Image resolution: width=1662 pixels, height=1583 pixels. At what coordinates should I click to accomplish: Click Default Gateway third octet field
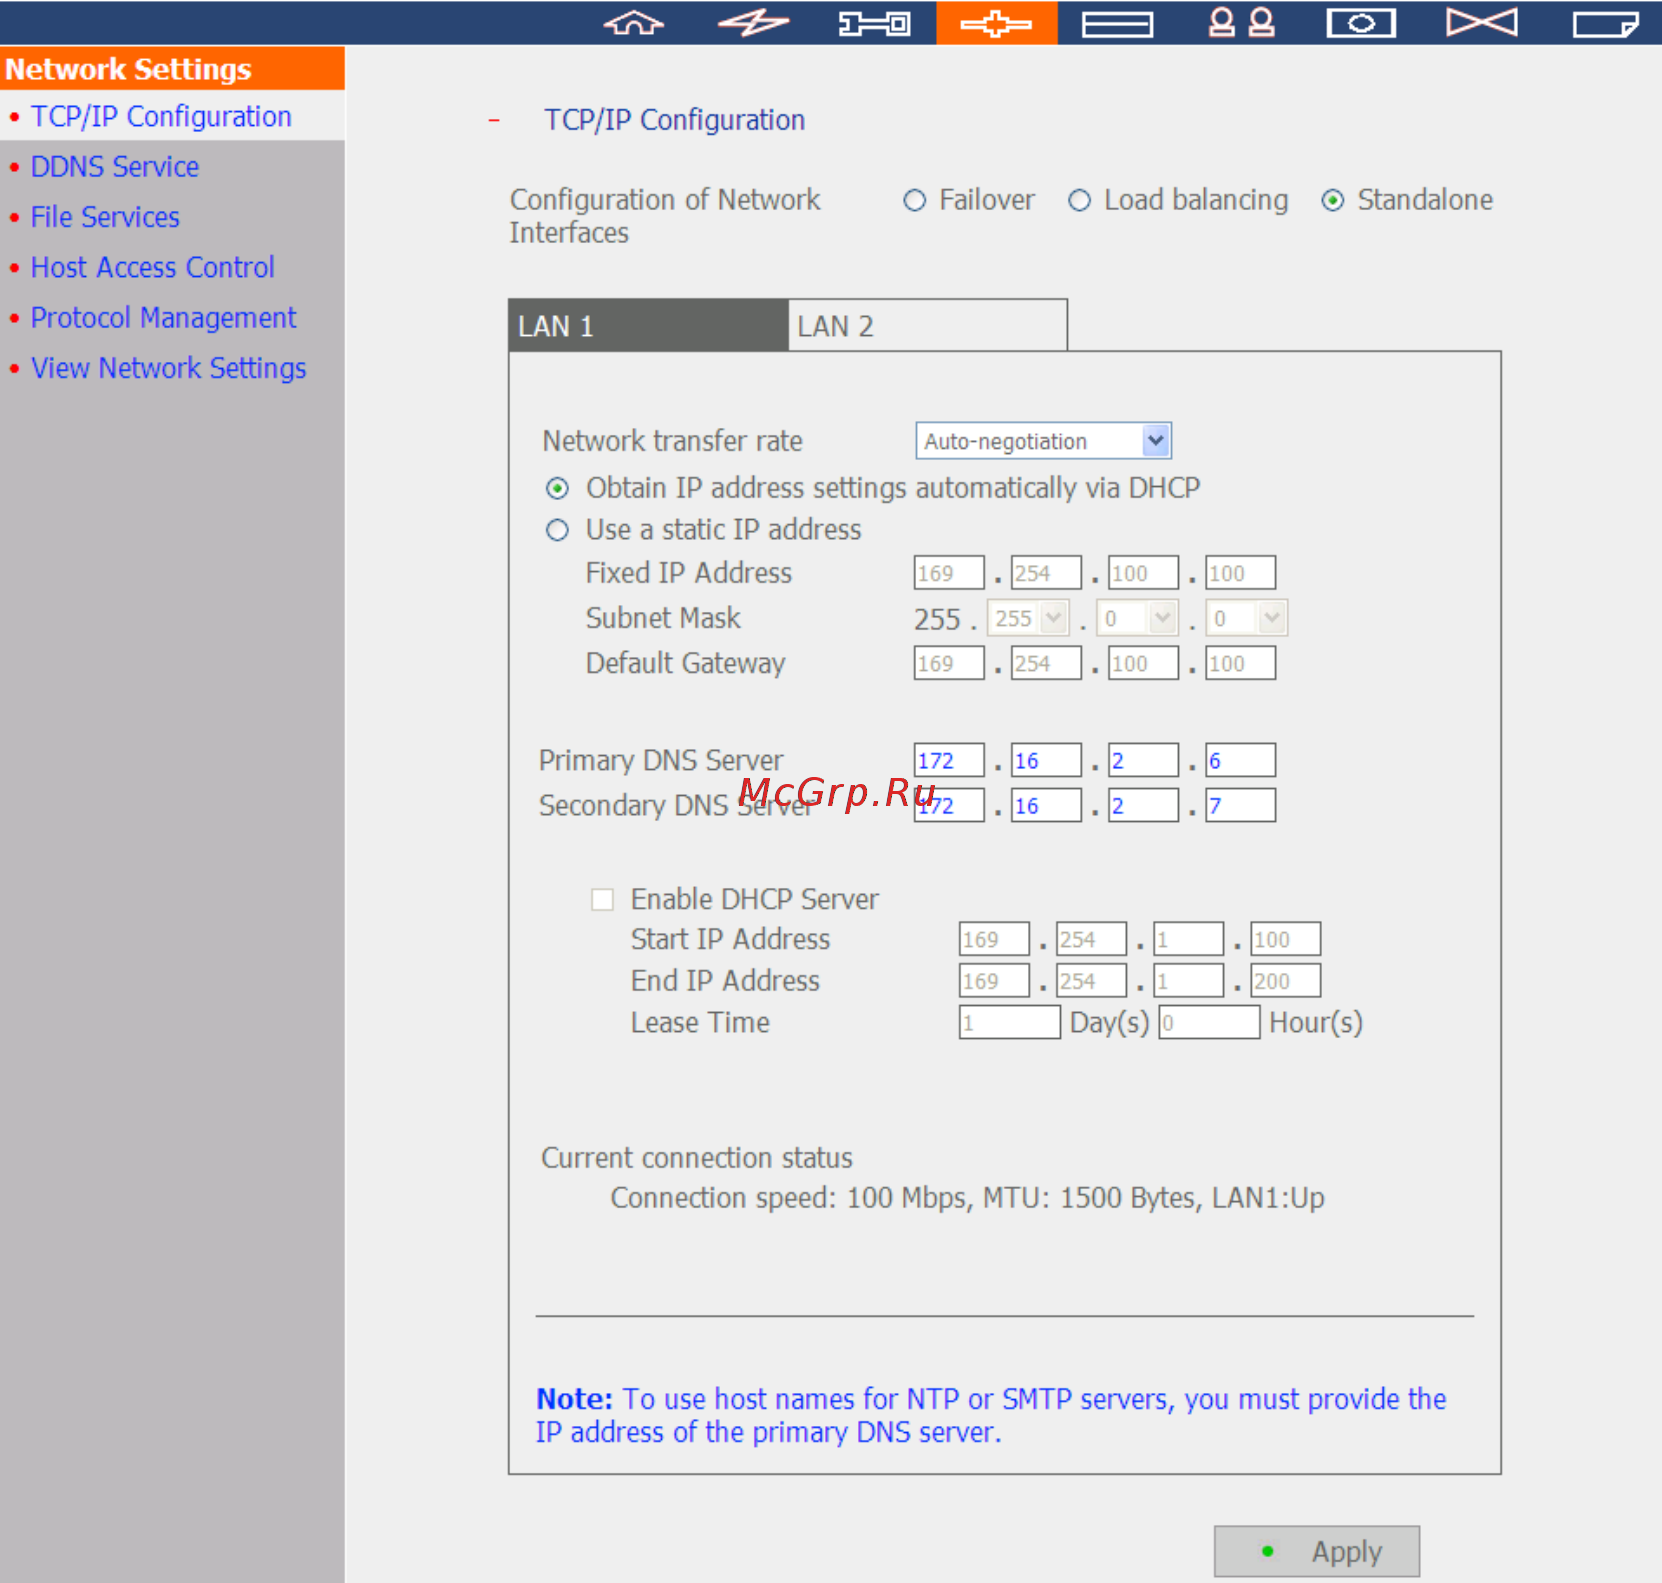(x=1143, y=664)
